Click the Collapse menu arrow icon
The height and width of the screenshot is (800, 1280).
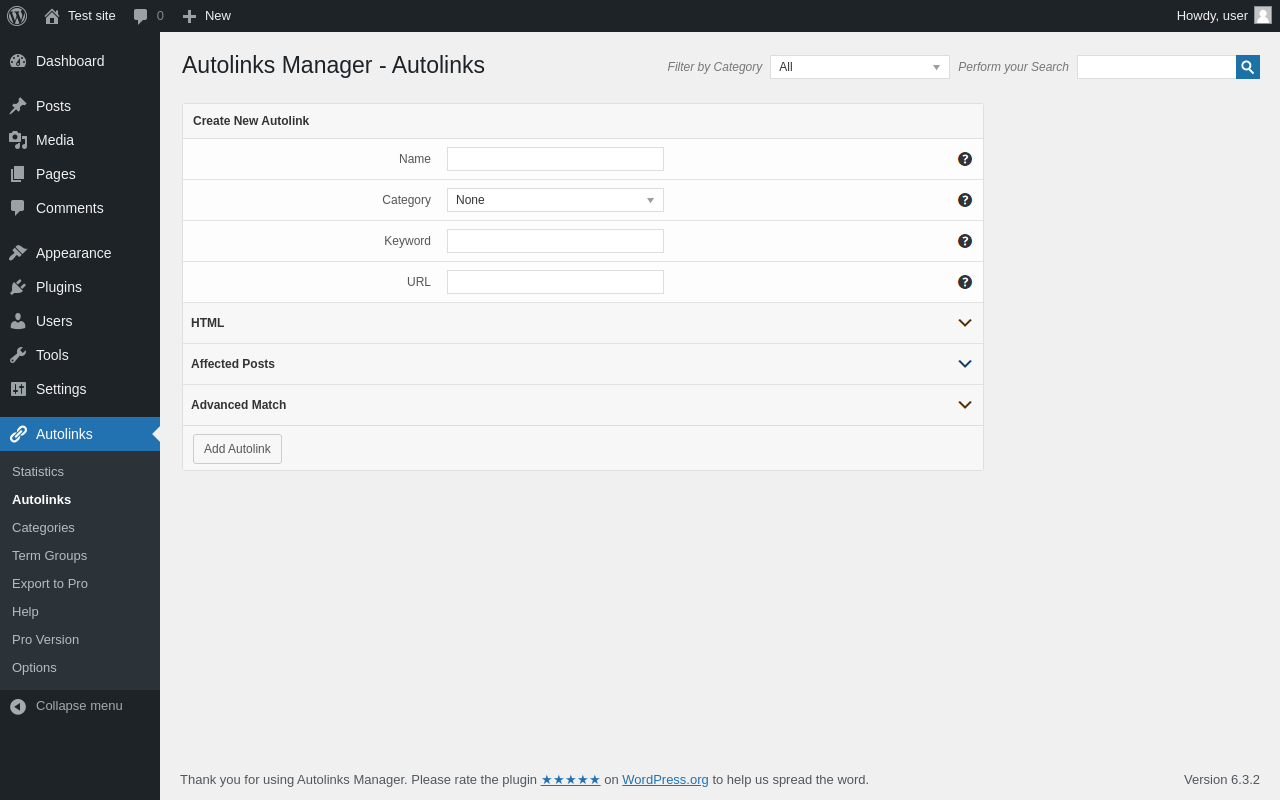(18, 706)
